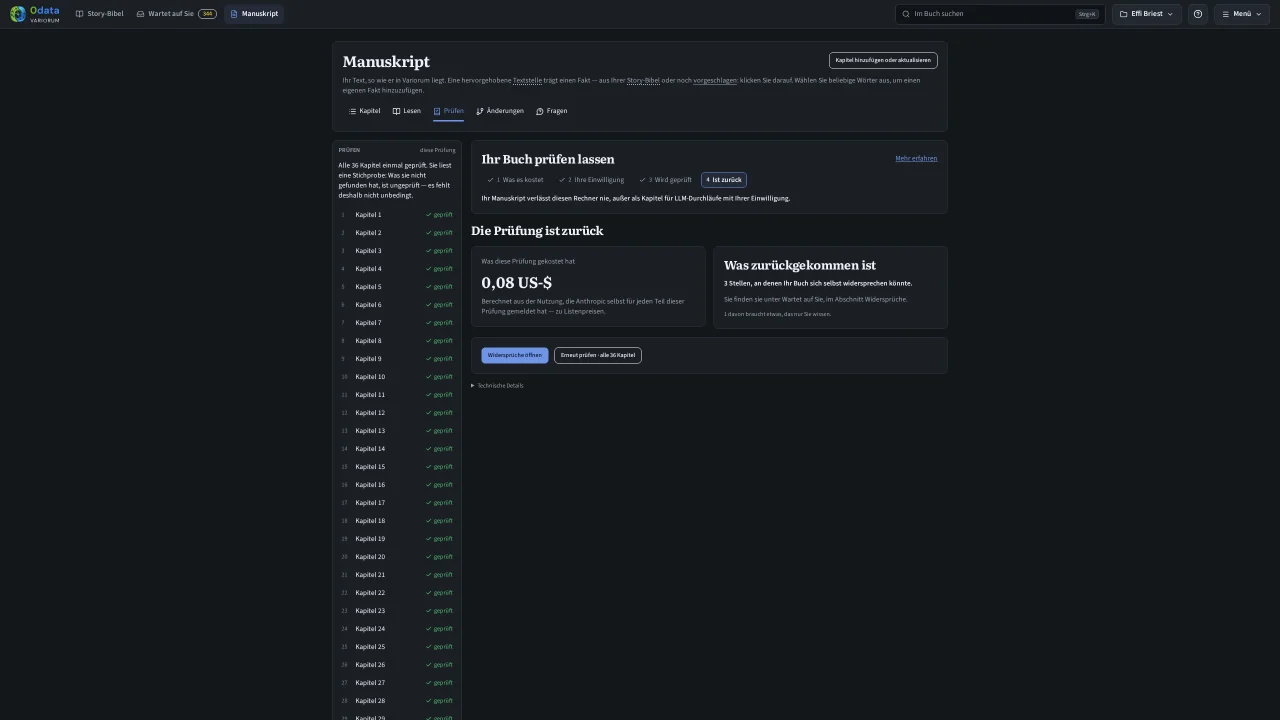
Task: Select Kapitel 16 in the list
Action: 397,485
